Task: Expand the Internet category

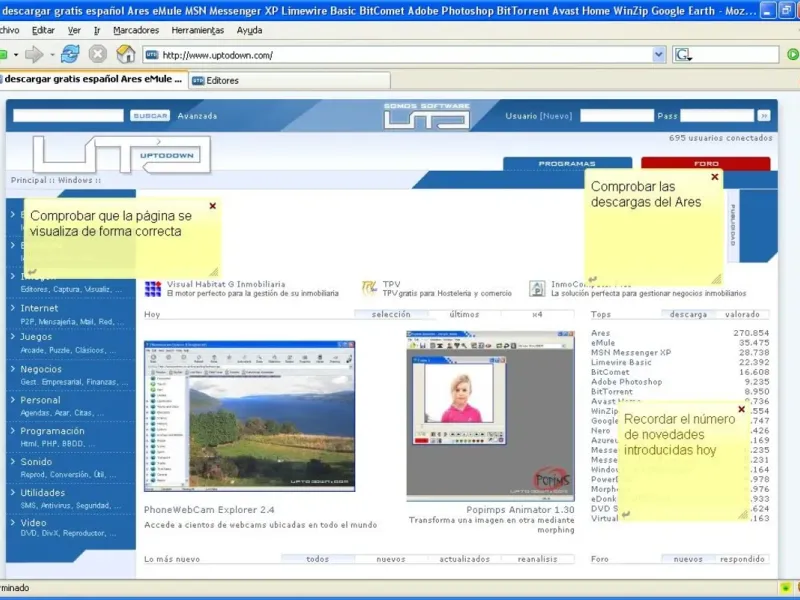Action: click(39, 308)
